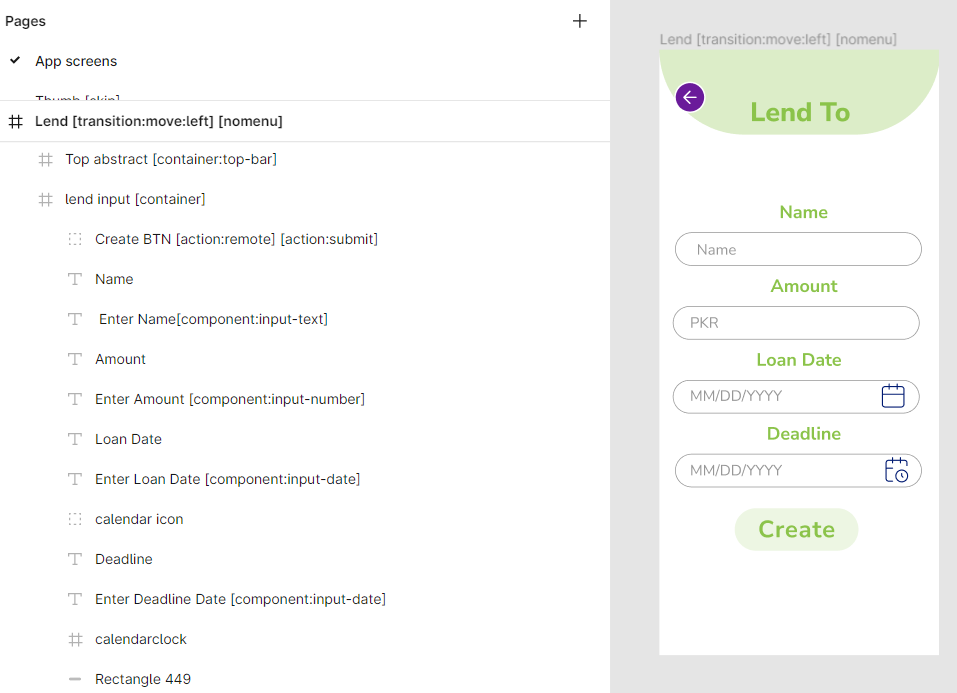Screen dimensions: 957x693
Task: Select the calendarclock layer
Action: (140, 639)
